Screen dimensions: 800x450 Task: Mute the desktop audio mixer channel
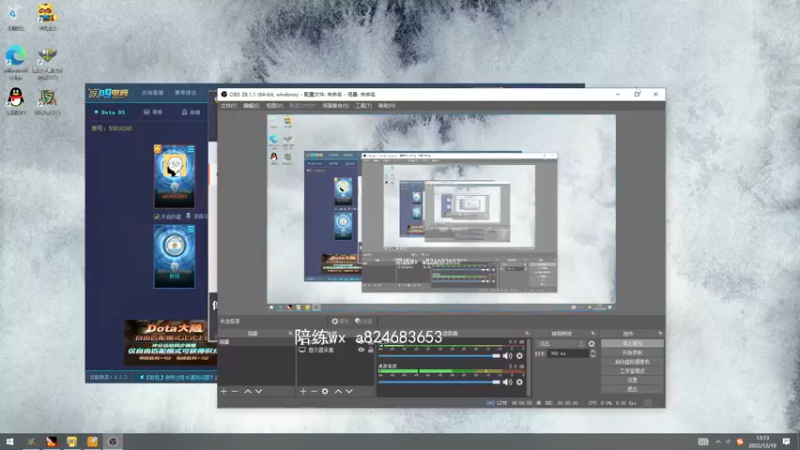pos(507,382)
